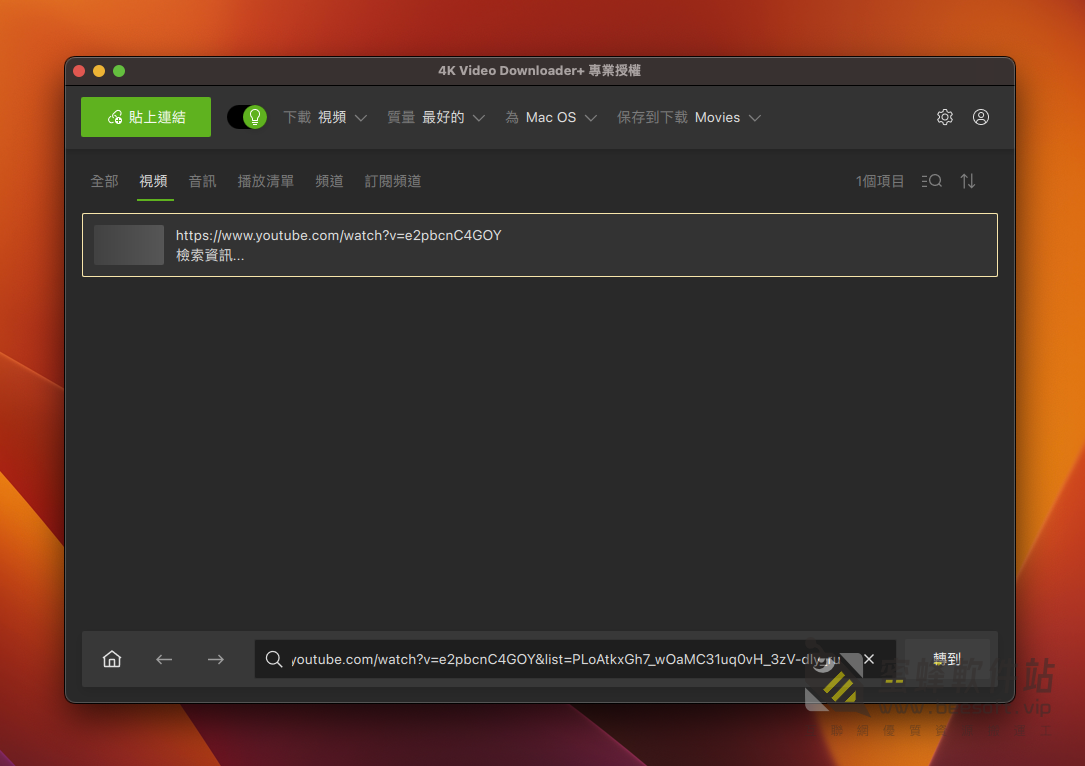Go back with the left arrow
Image resolution: width=1085 pixels, height=766 pixels.
coord(164,659)
